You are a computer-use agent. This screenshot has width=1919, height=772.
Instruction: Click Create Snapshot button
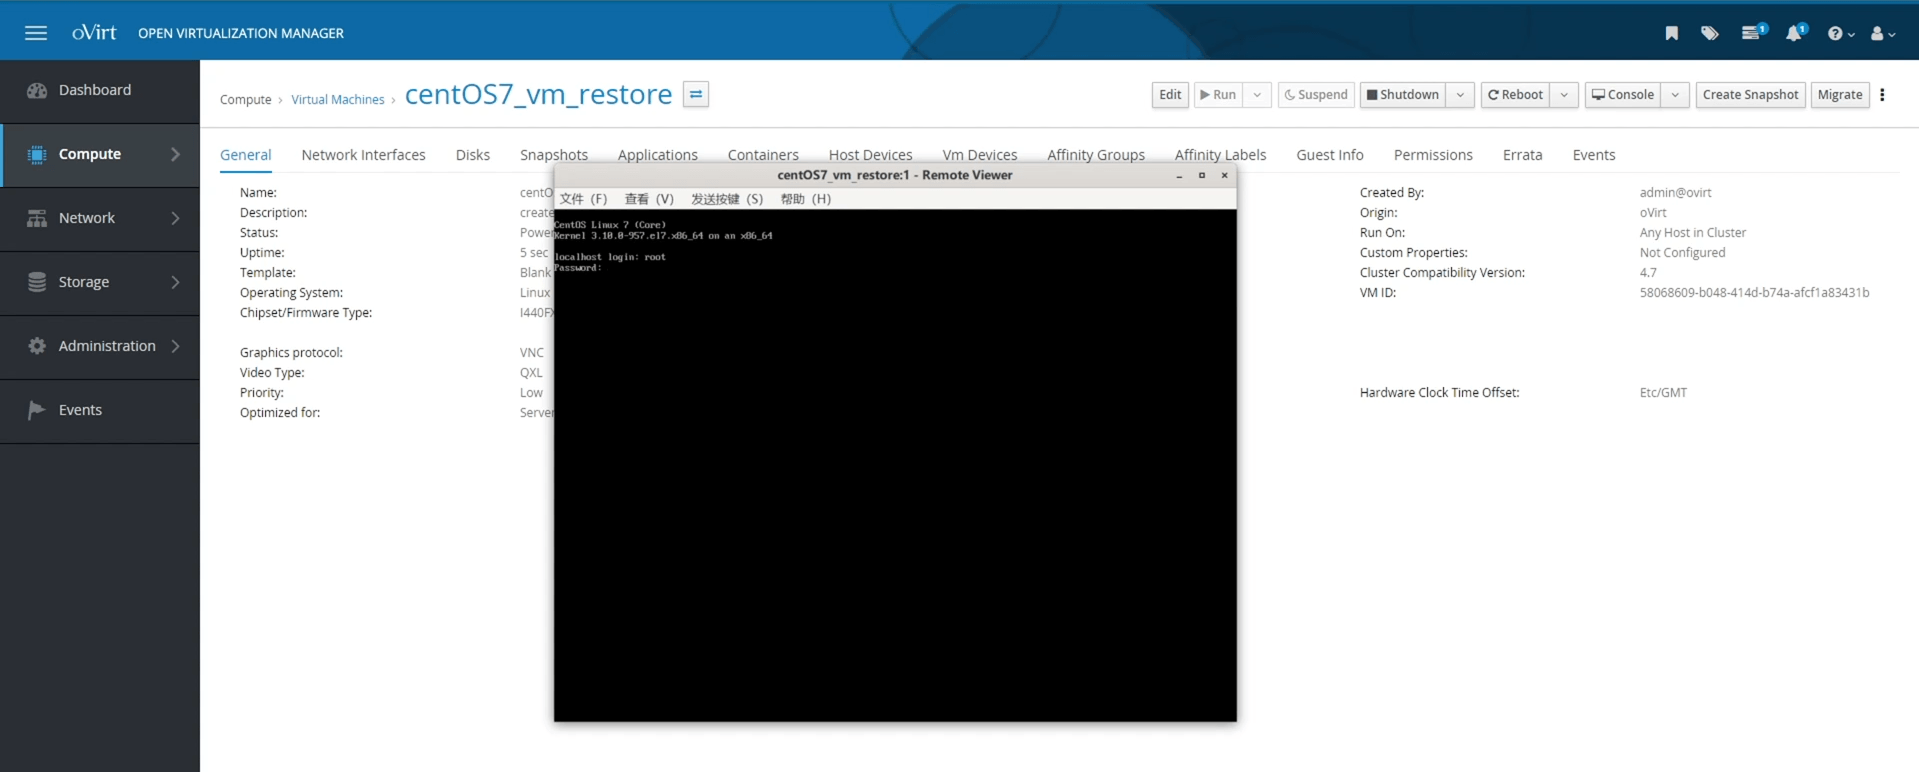click(1750, 95)
